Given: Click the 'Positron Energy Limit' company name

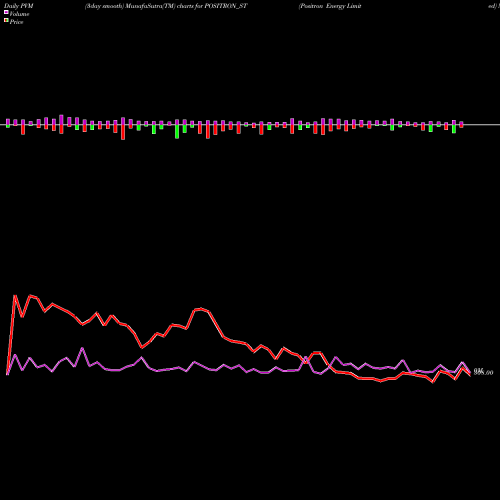Looking at the screenshot, I should 330,6.
